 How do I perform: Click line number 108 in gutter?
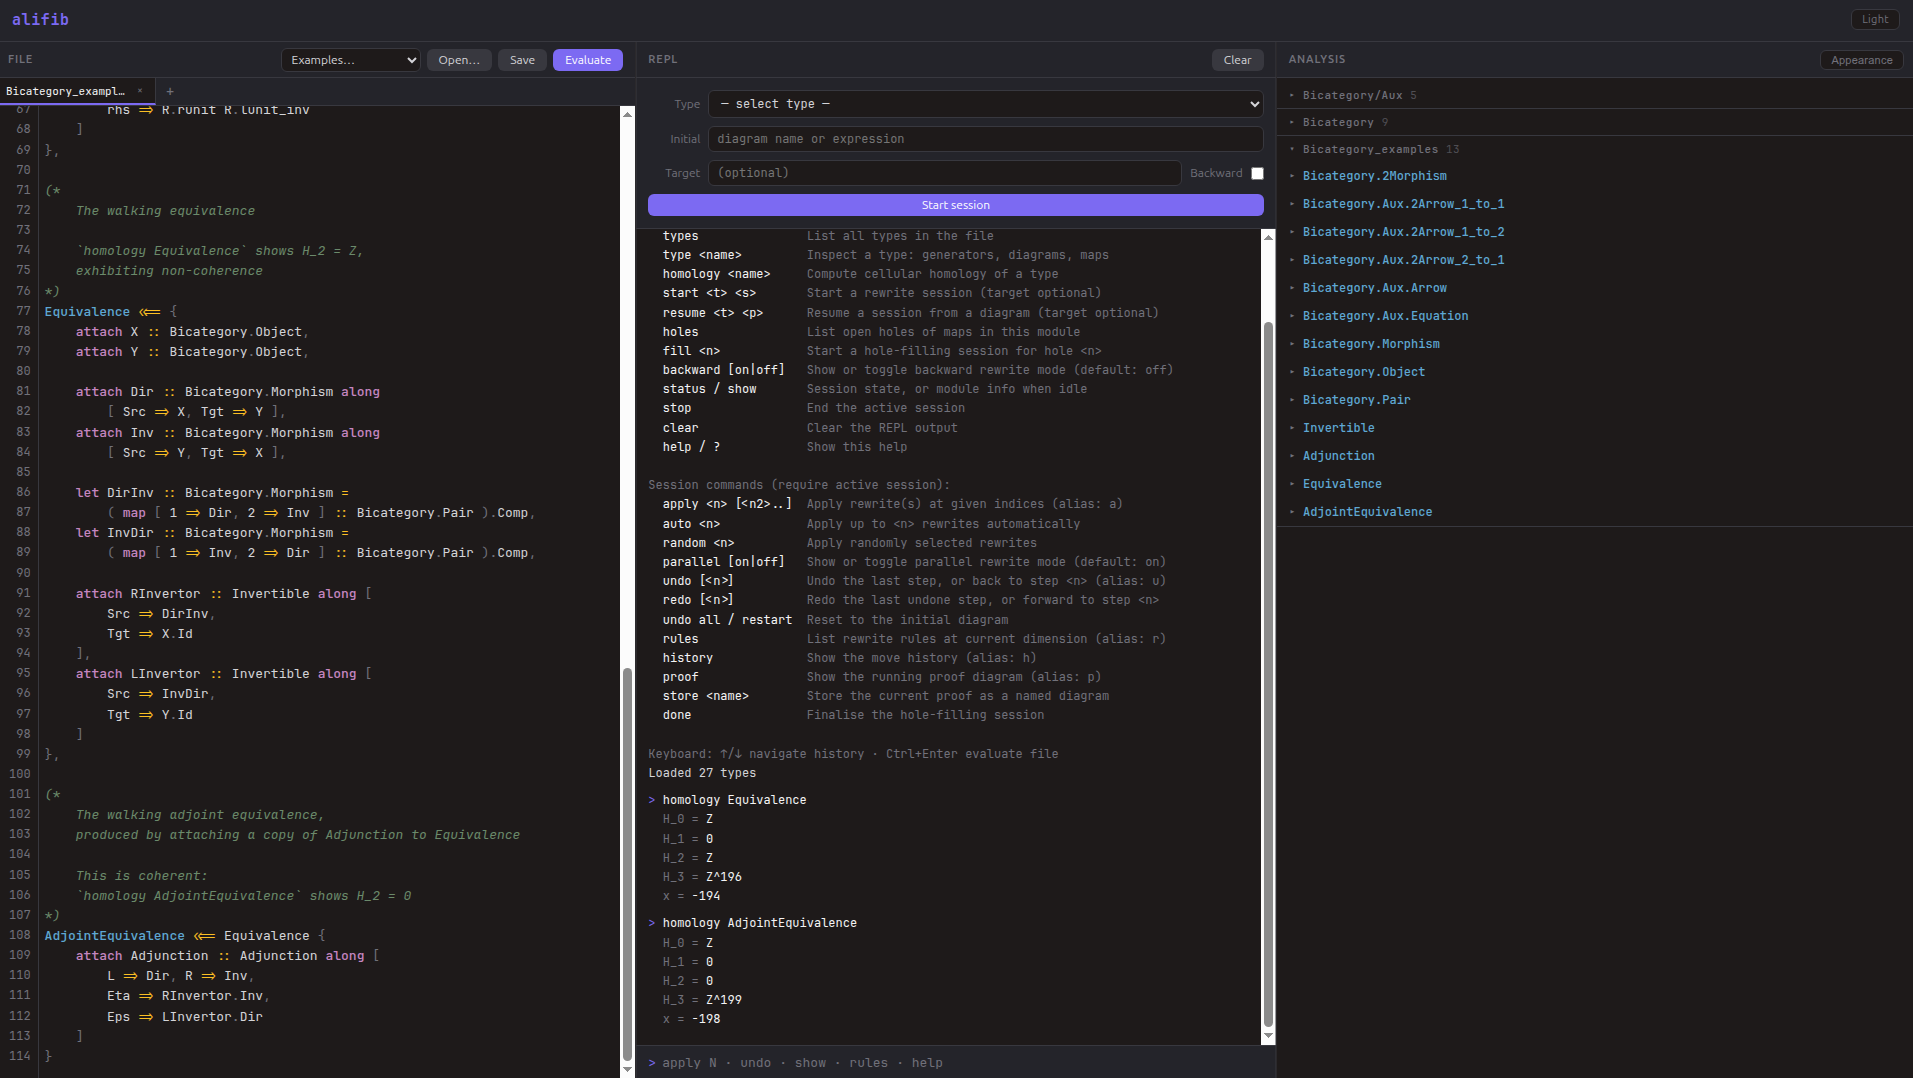pos(20,936)
